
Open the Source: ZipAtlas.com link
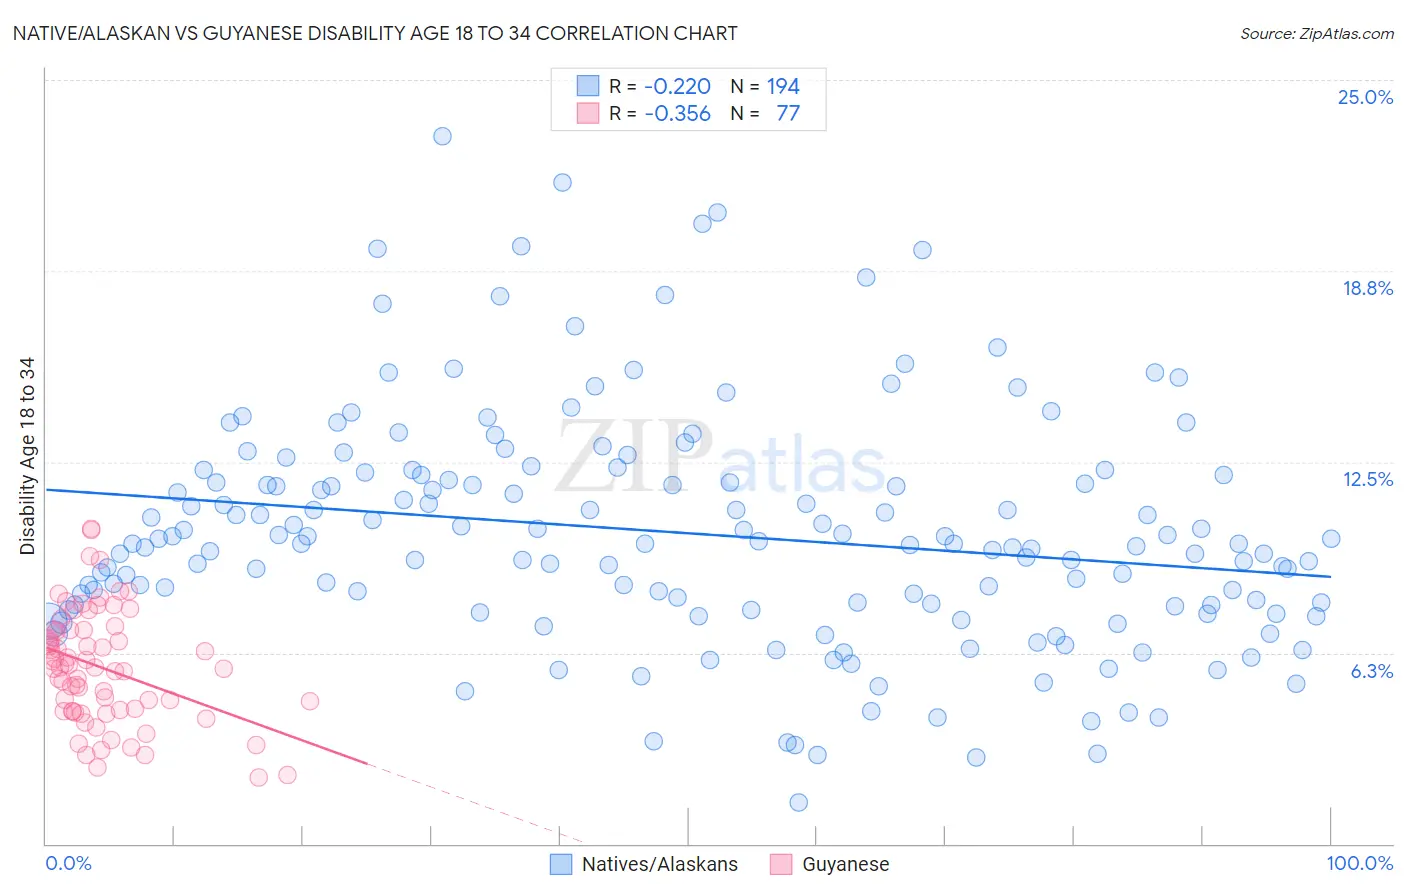pyautogui.click(x=1317, y=33)
